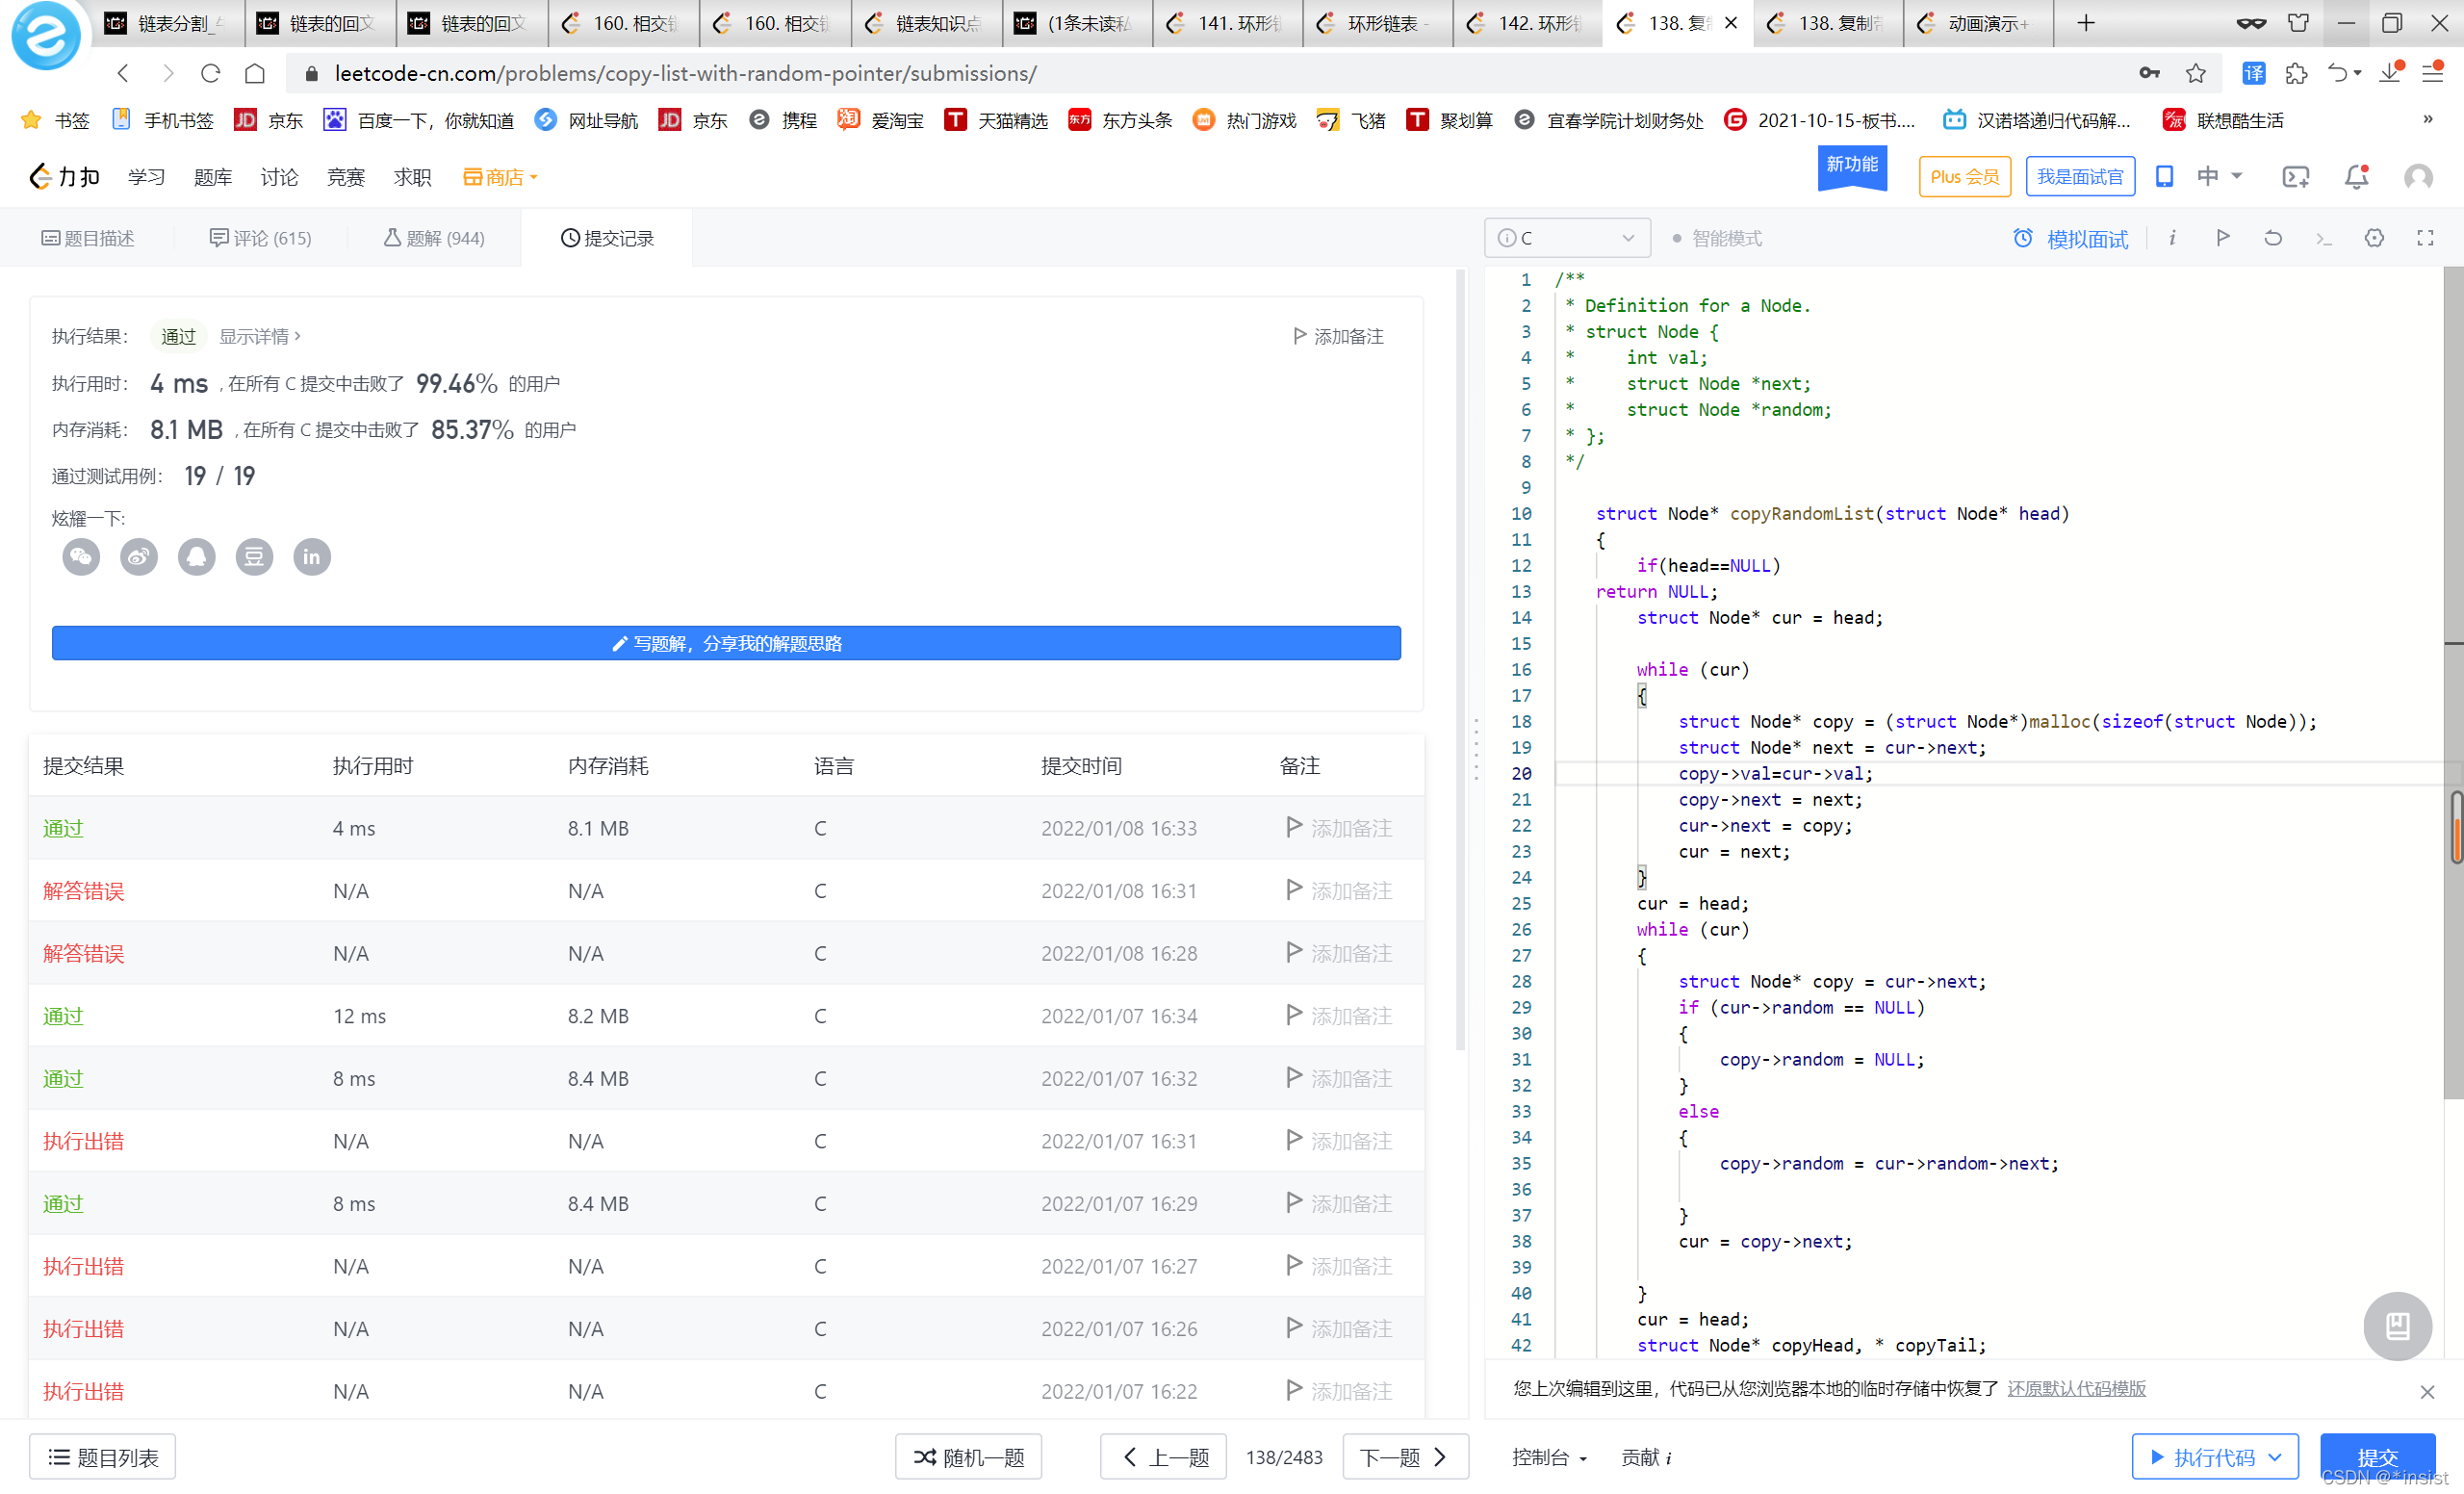
Task: Add note via 添加备注 in result card
Action: [x=1337, y=337]
